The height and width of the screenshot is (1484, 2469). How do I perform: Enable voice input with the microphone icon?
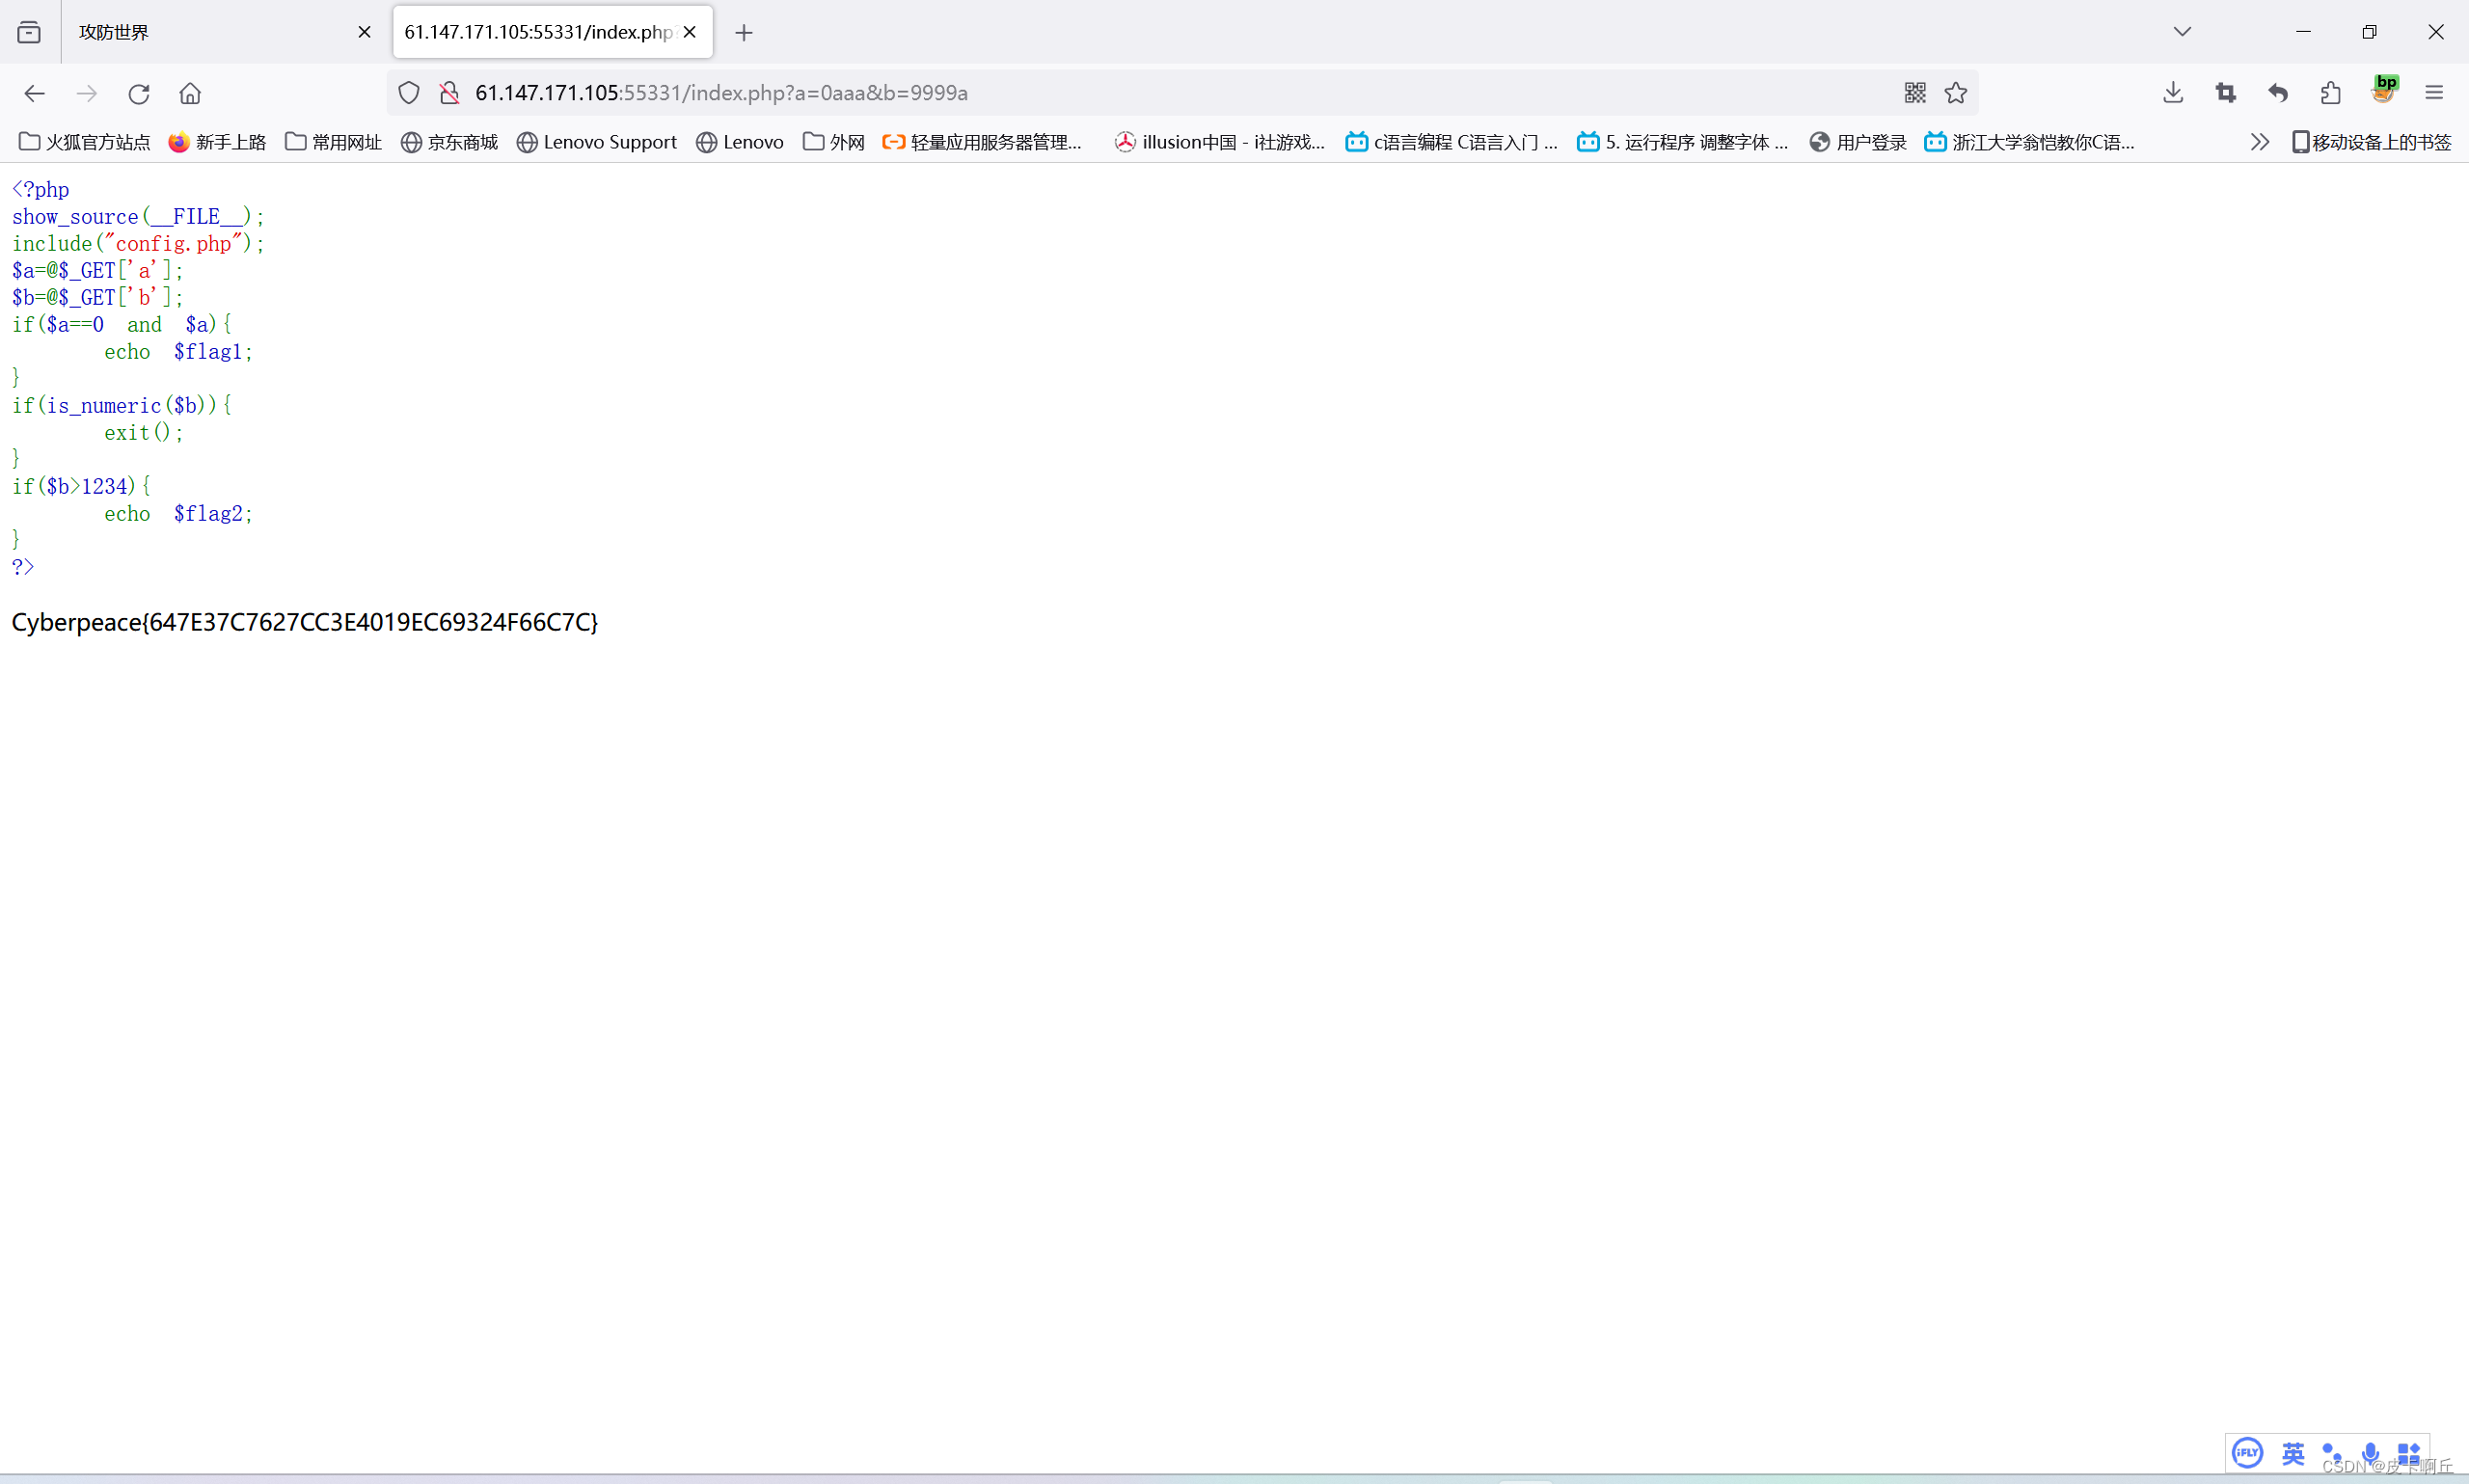[2369, 1452]
